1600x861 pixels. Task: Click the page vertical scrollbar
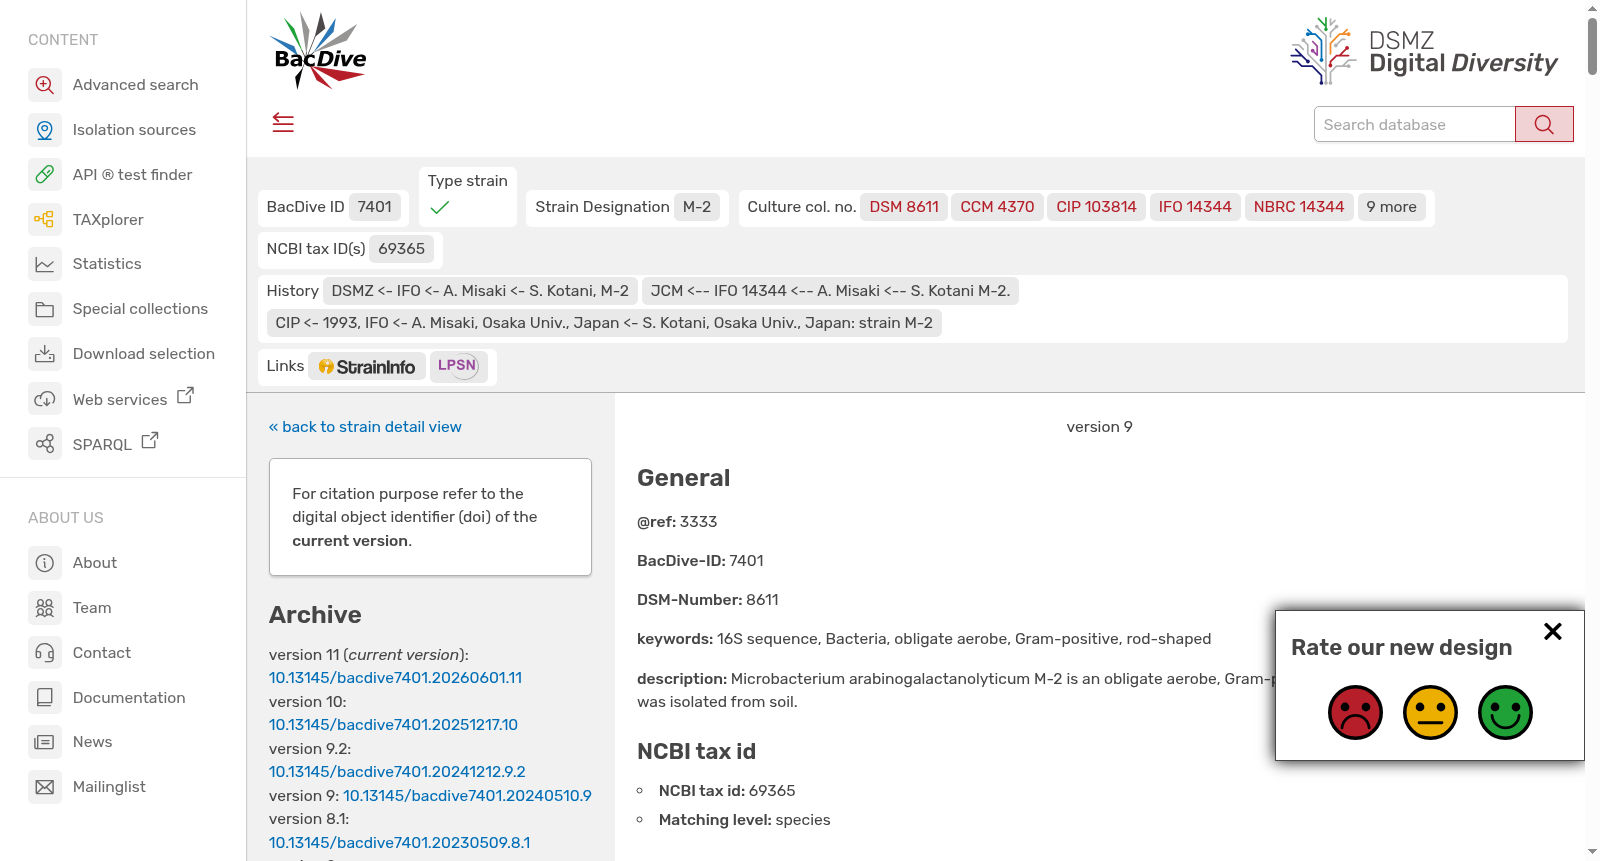pos(1592,45)
